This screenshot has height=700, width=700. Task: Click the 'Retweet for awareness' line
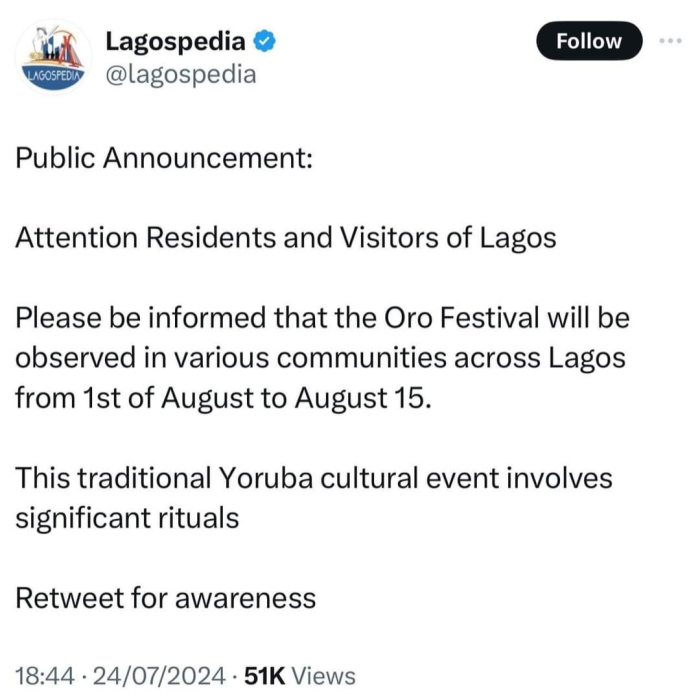click(166, 598)
